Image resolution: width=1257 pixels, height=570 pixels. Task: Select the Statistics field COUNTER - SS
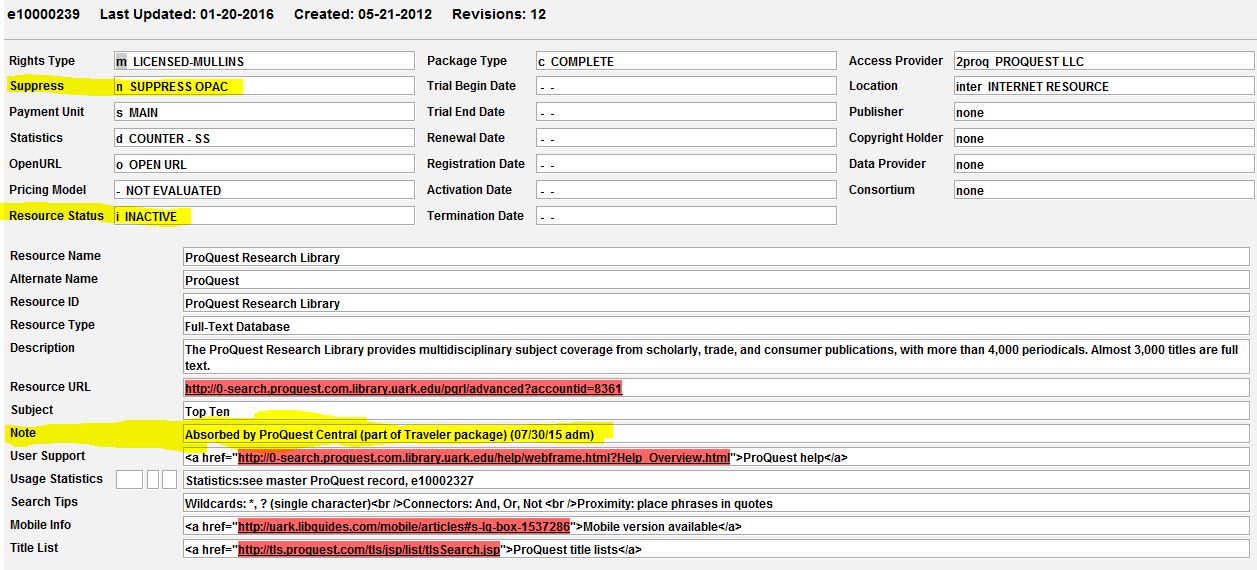tap(264, 138)
